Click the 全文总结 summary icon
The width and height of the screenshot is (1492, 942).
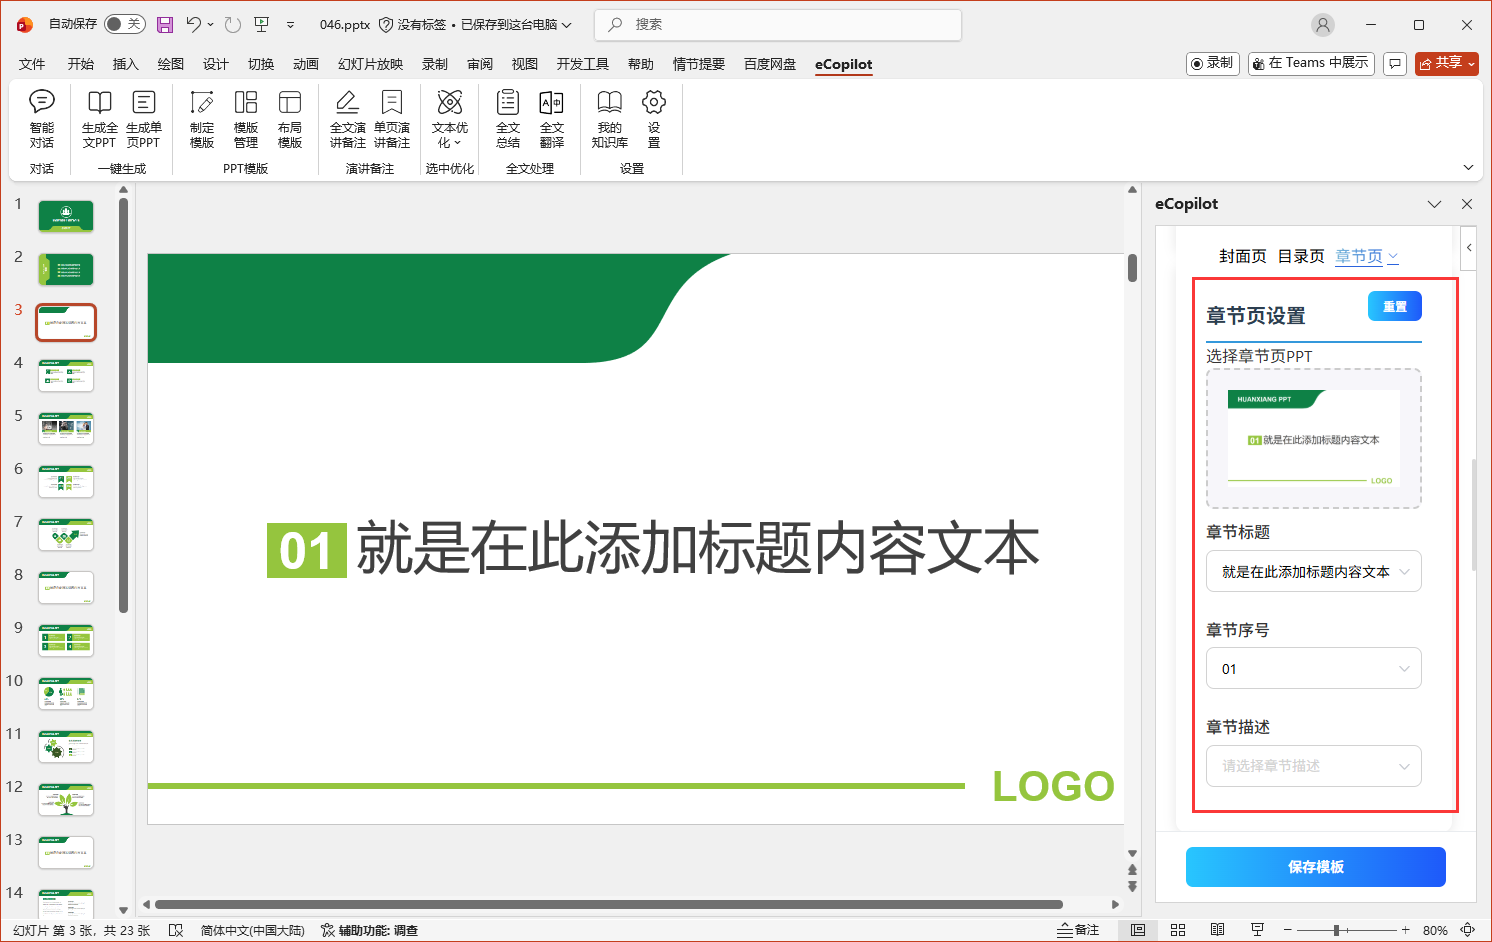click(507, 118)
